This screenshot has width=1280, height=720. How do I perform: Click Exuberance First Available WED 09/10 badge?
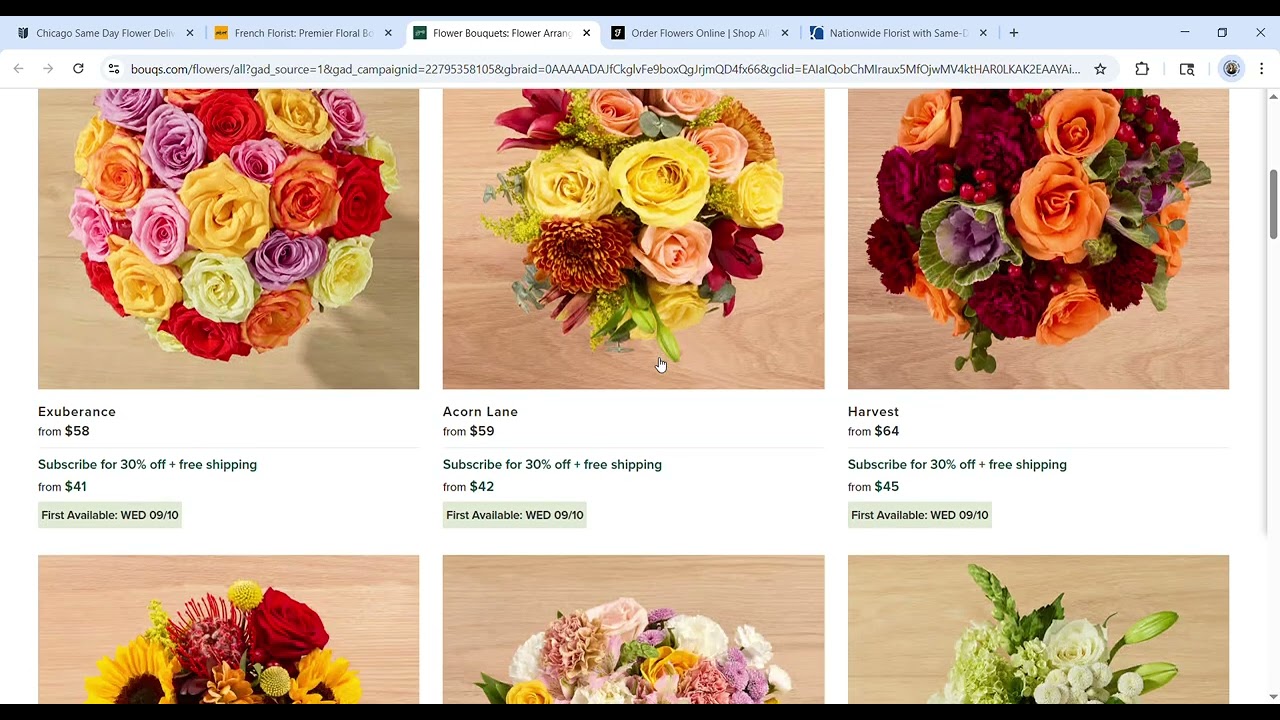pyautogui.click(x=110, y=515)
